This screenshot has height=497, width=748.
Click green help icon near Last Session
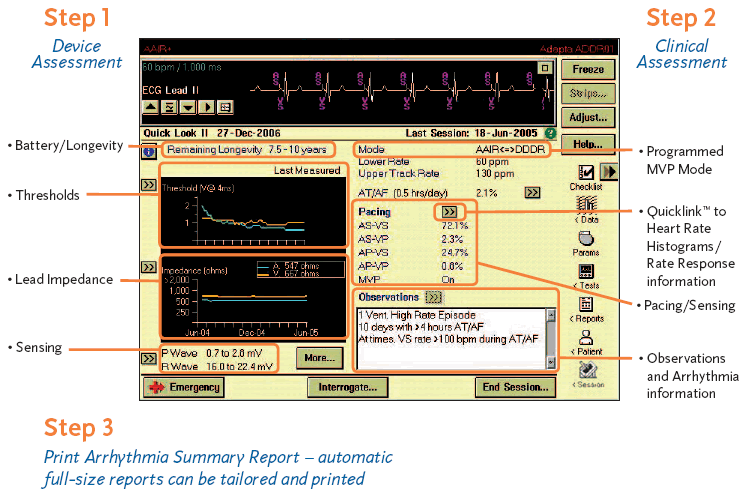click(551, 134)
